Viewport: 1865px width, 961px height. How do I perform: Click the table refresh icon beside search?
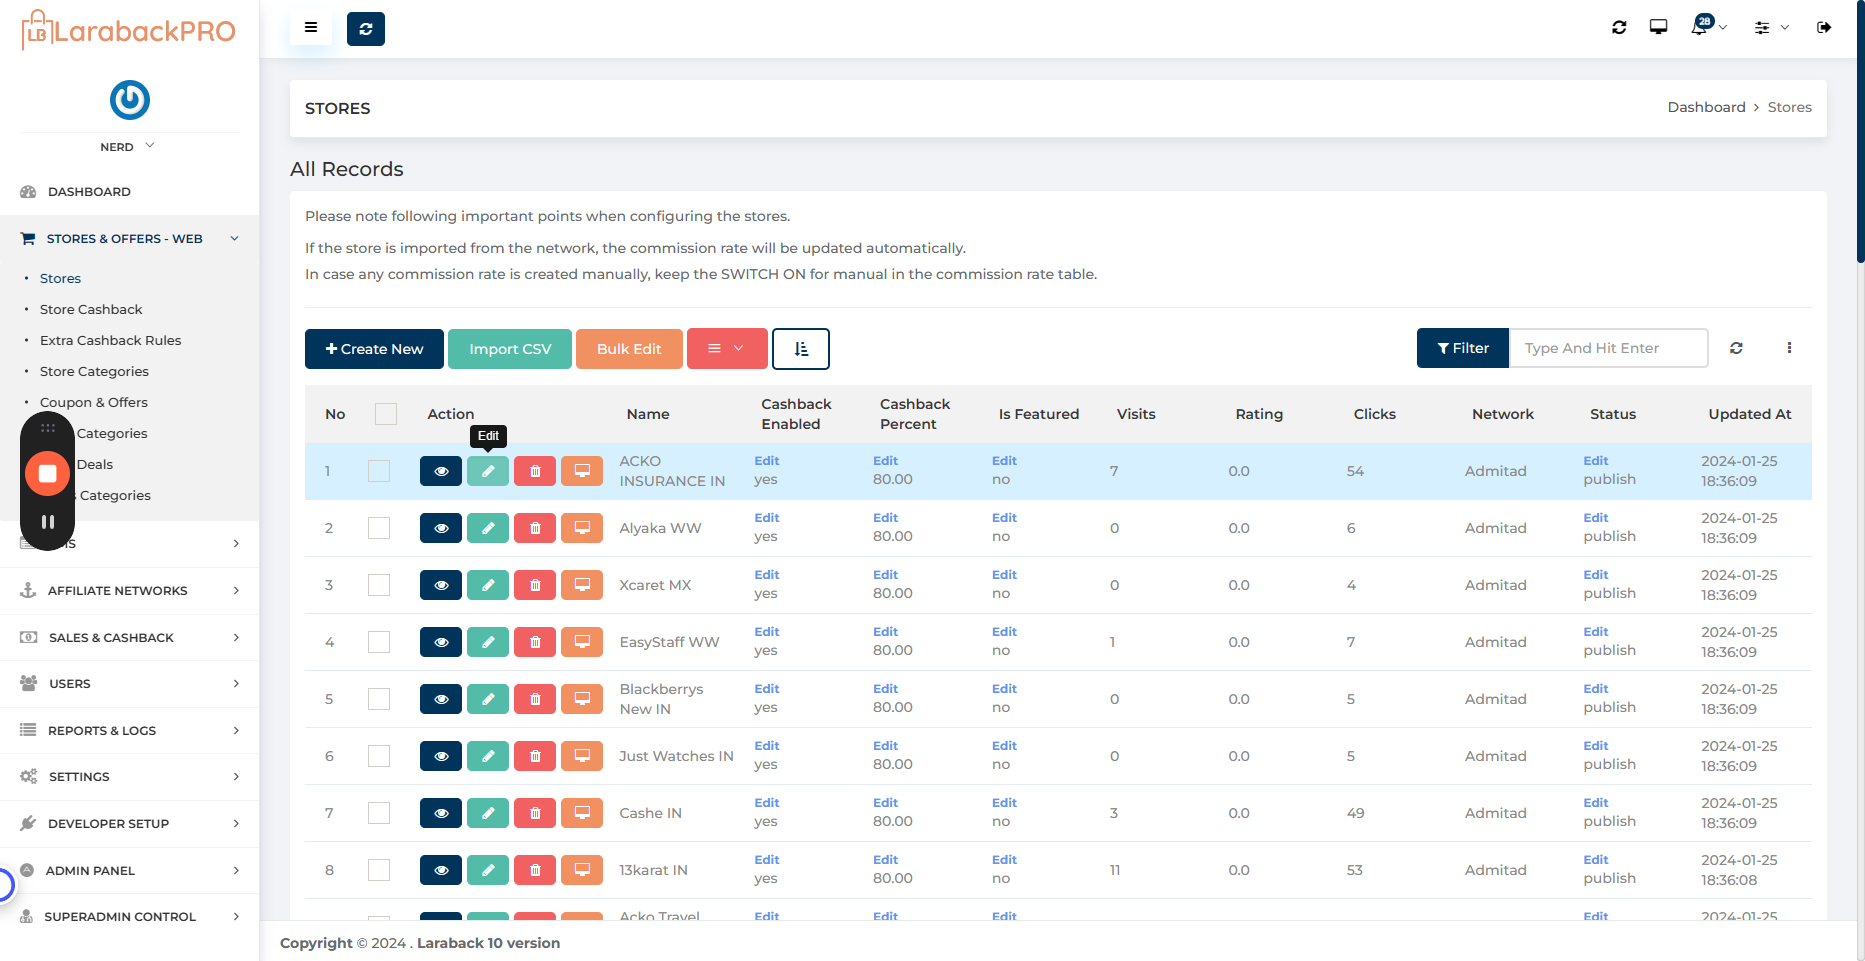(1736, 348)
